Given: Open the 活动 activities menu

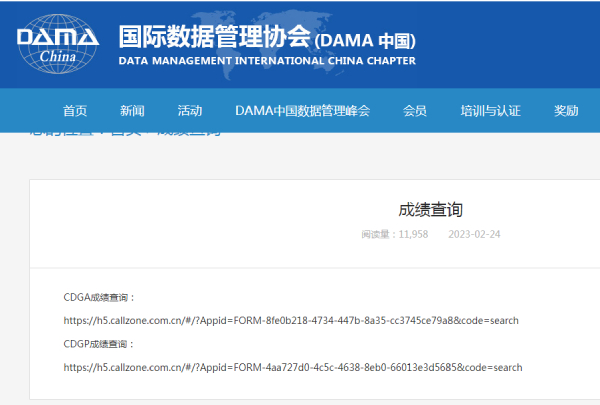Looking at the screenshot, I should tap(189, 111).
